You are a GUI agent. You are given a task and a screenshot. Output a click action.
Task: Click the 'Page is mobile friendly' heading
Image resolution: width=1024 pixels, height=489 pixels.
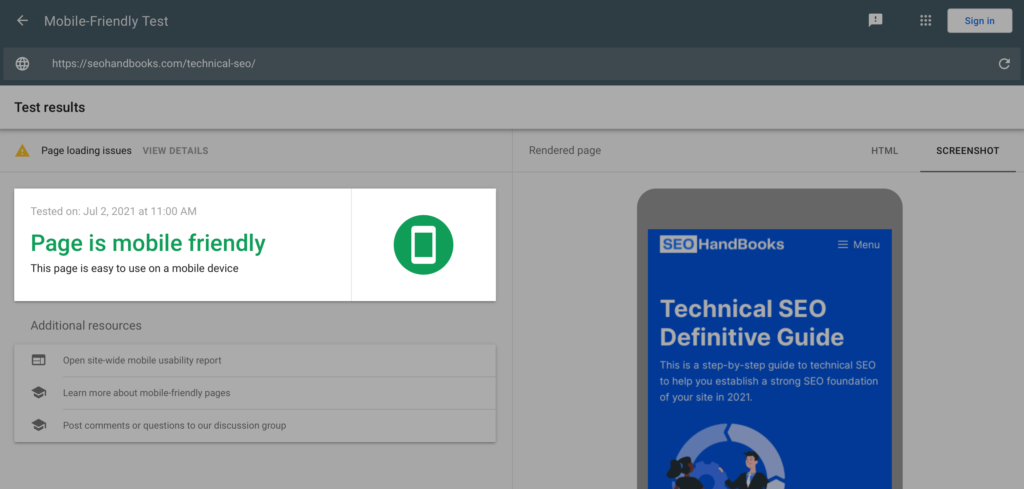(148, 243)
